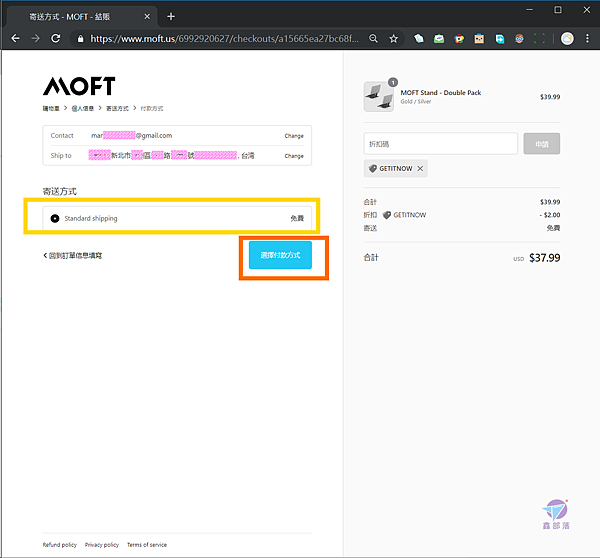Close the MOFT checkout tab
The height and width of the screenshot is (558, 600).
[147, 16]
